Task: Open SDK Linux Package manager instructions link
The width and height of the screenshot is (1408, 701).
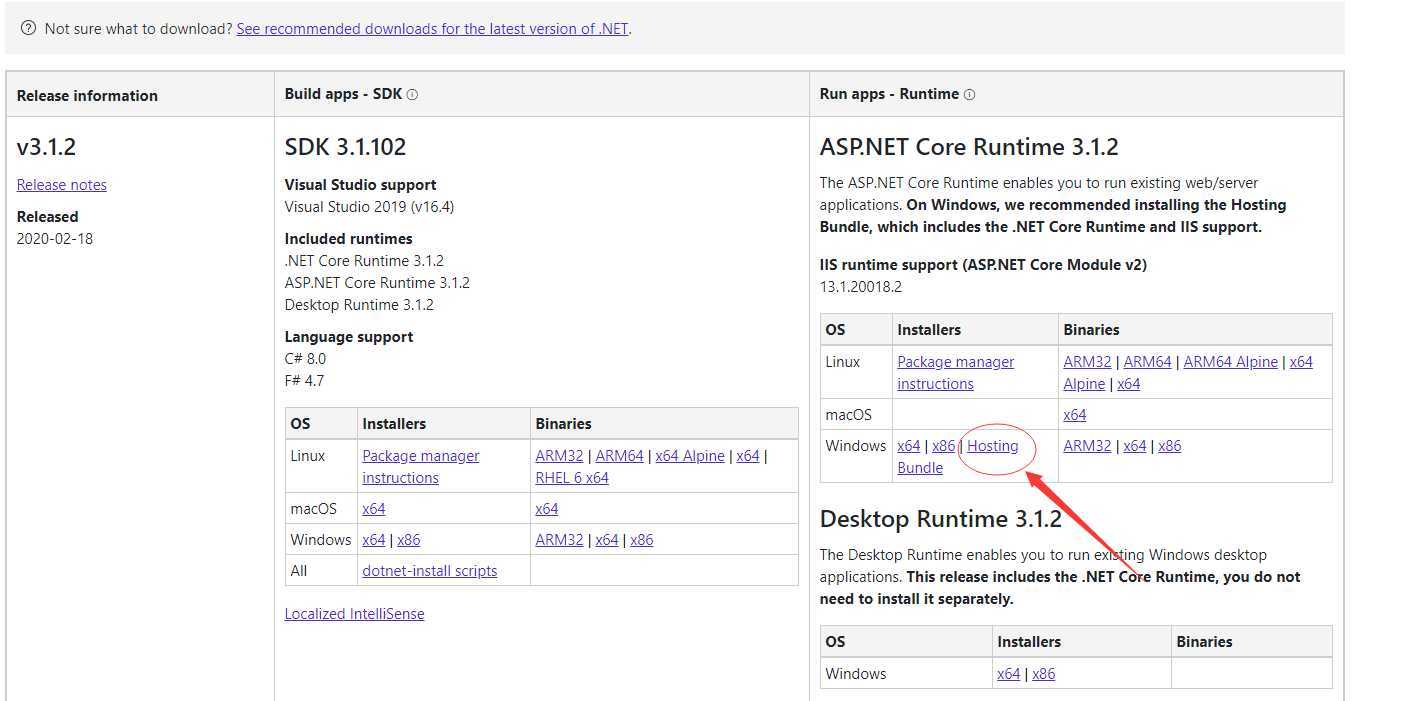Action: pos(421,466)
